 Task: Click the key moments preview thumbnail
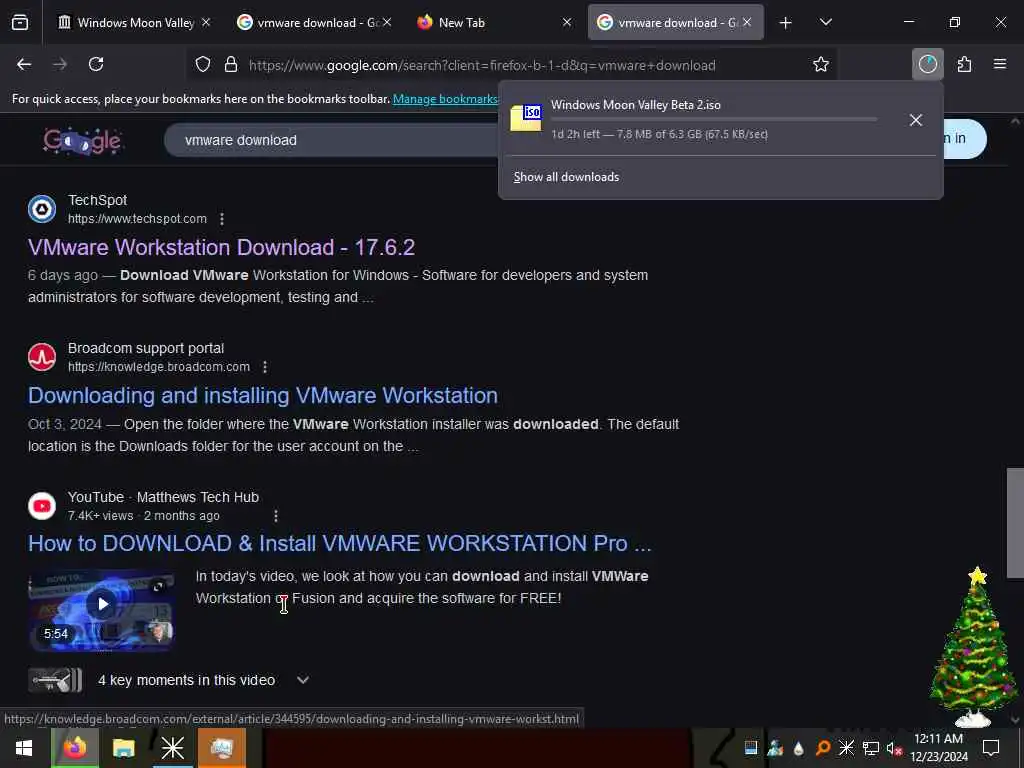[56, 680]
